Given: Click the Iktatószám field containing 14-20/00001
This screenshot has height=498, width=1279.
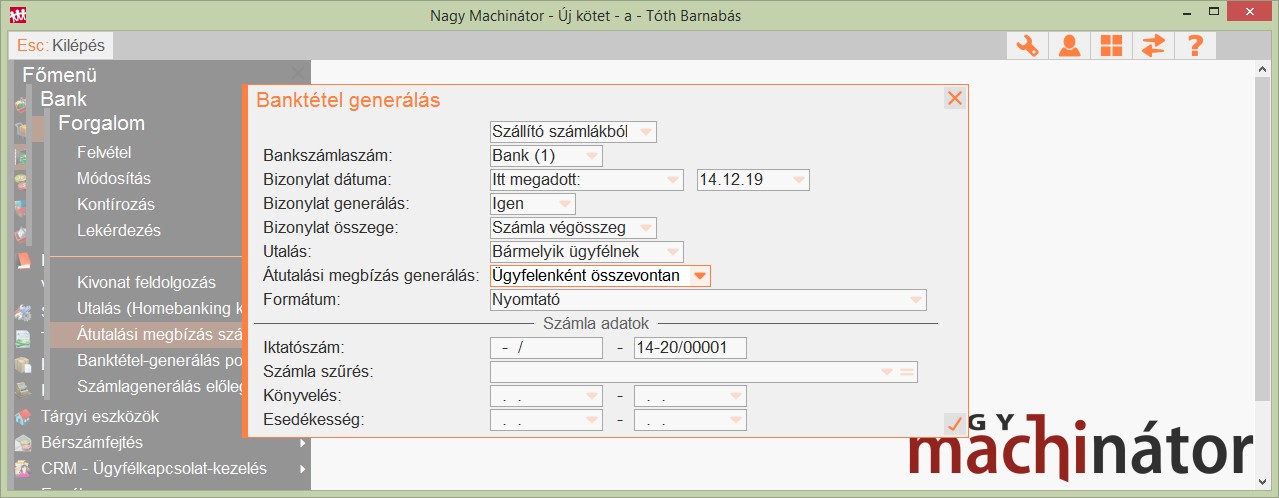Looking at the screenshot, I should coord(690,348).
